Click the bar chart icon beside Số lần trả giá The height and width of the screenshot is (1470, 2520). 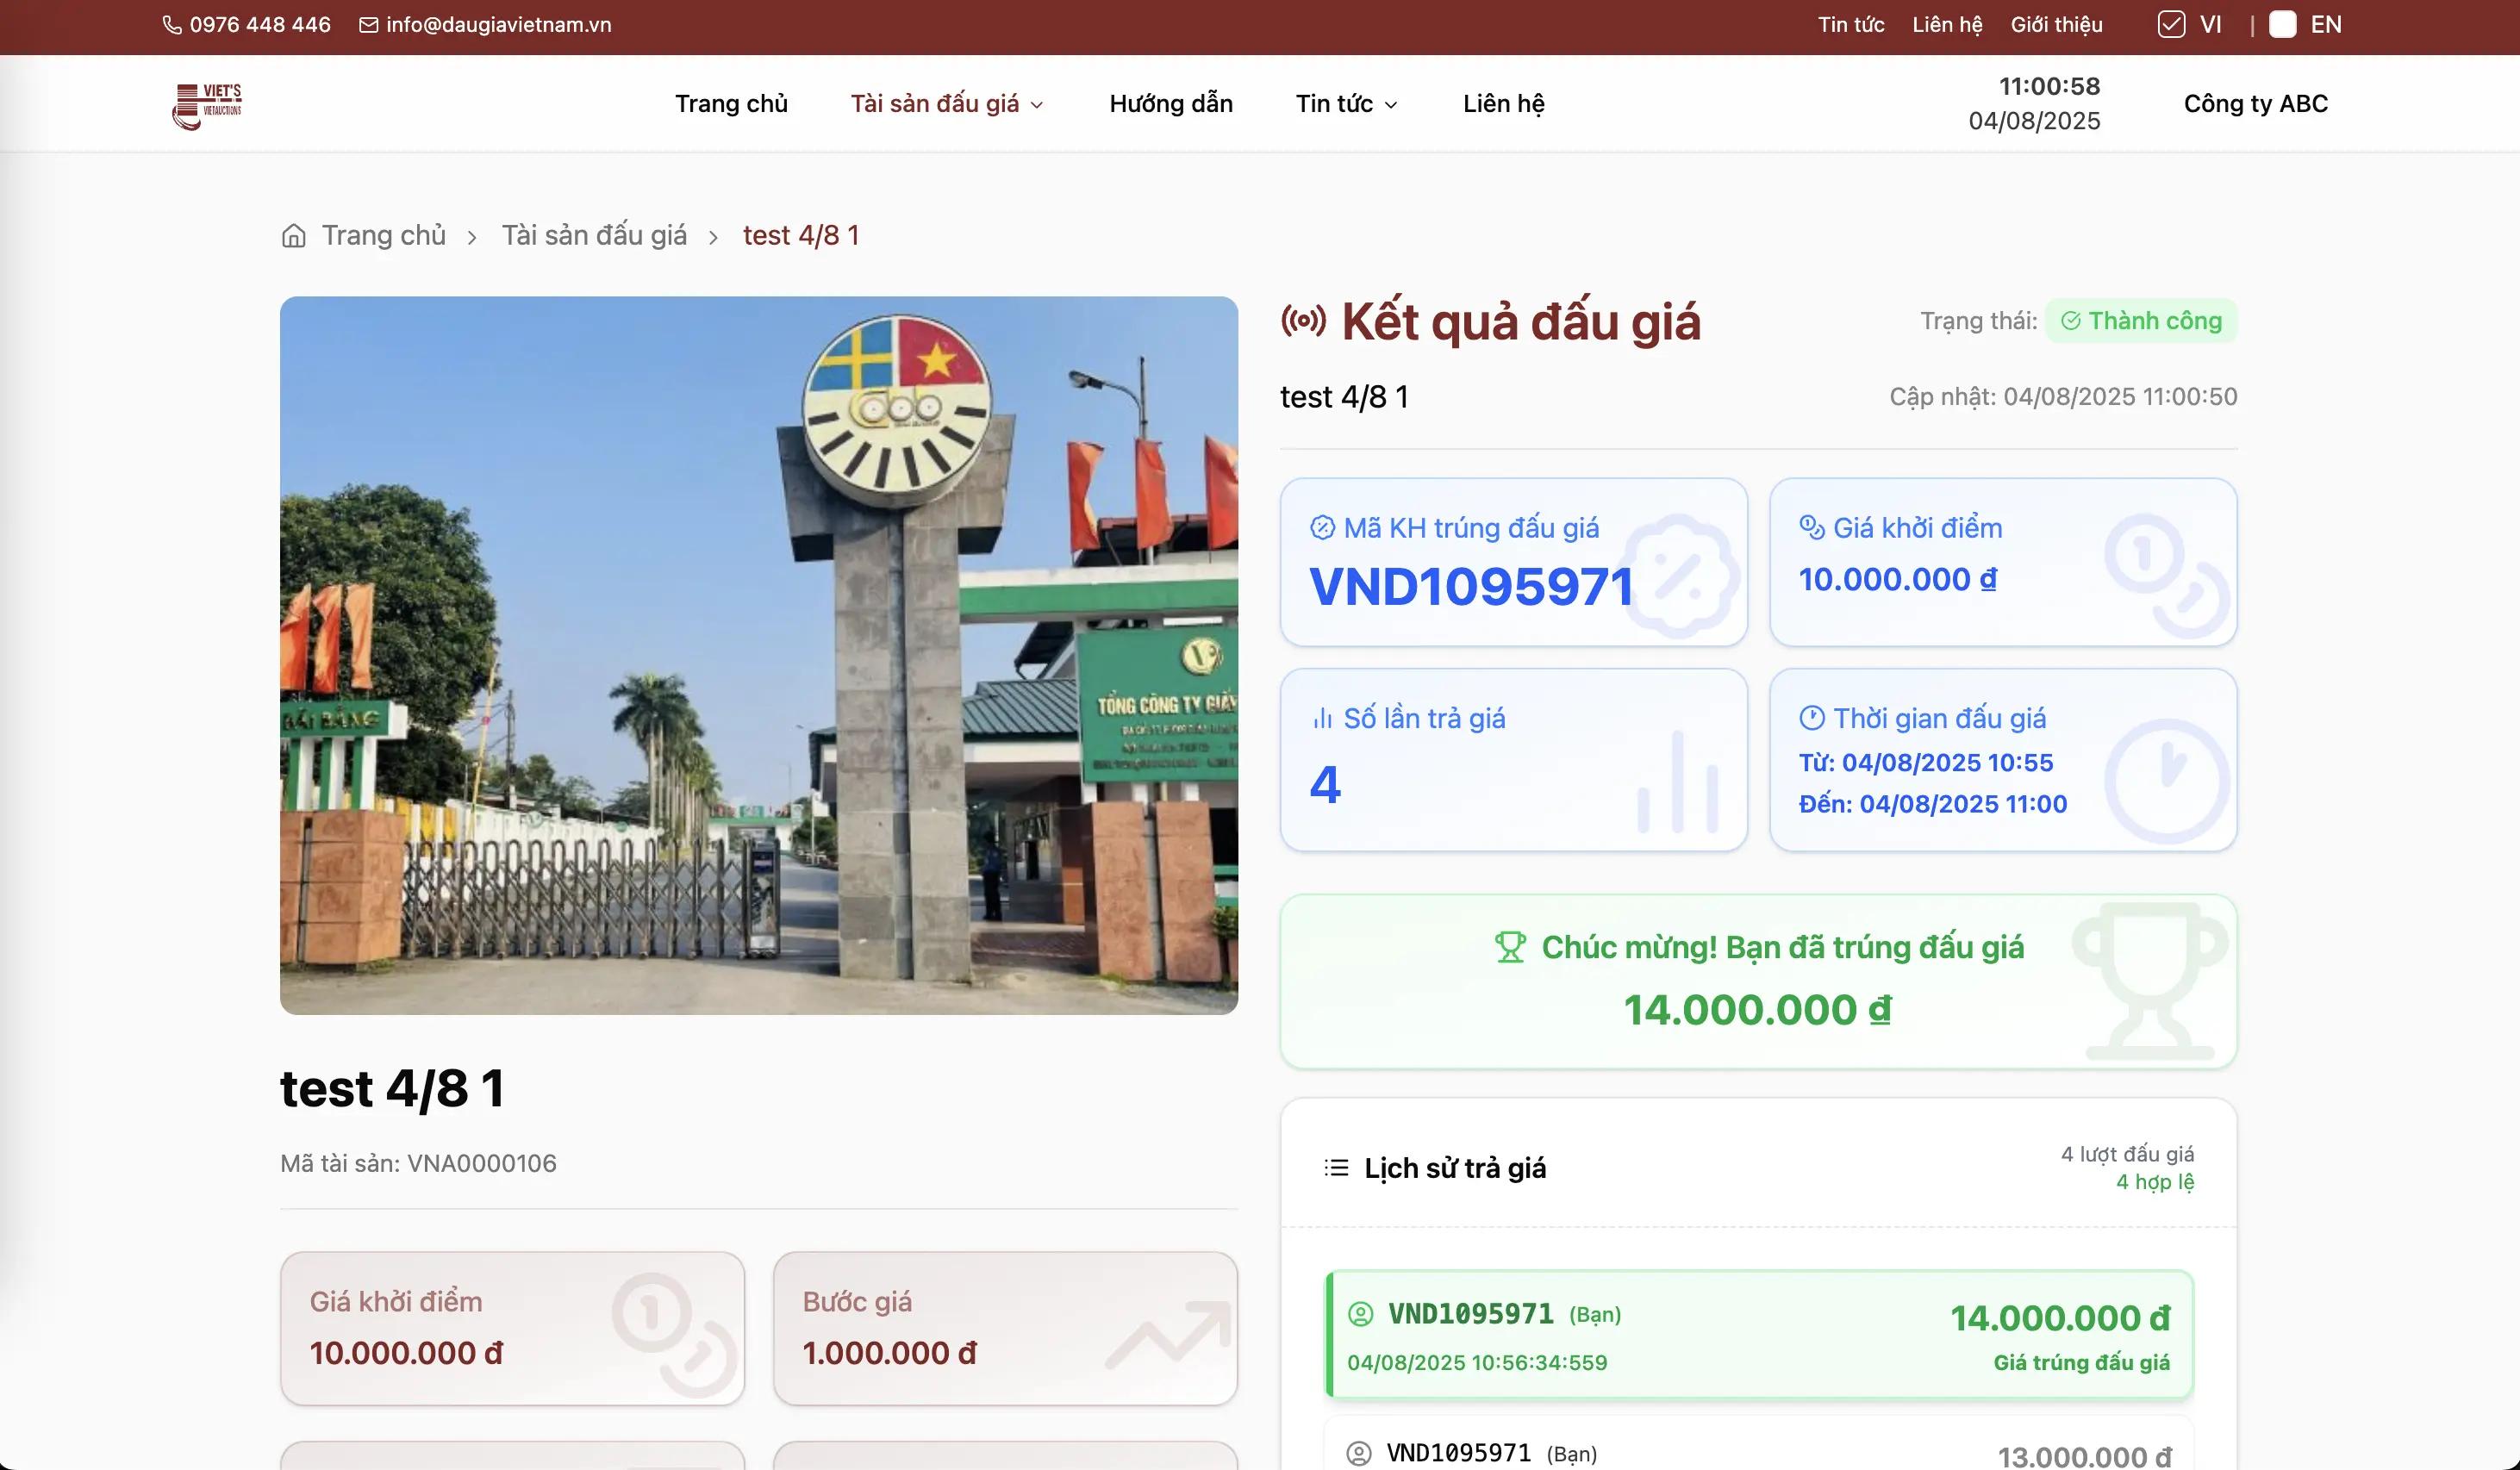1322,719
